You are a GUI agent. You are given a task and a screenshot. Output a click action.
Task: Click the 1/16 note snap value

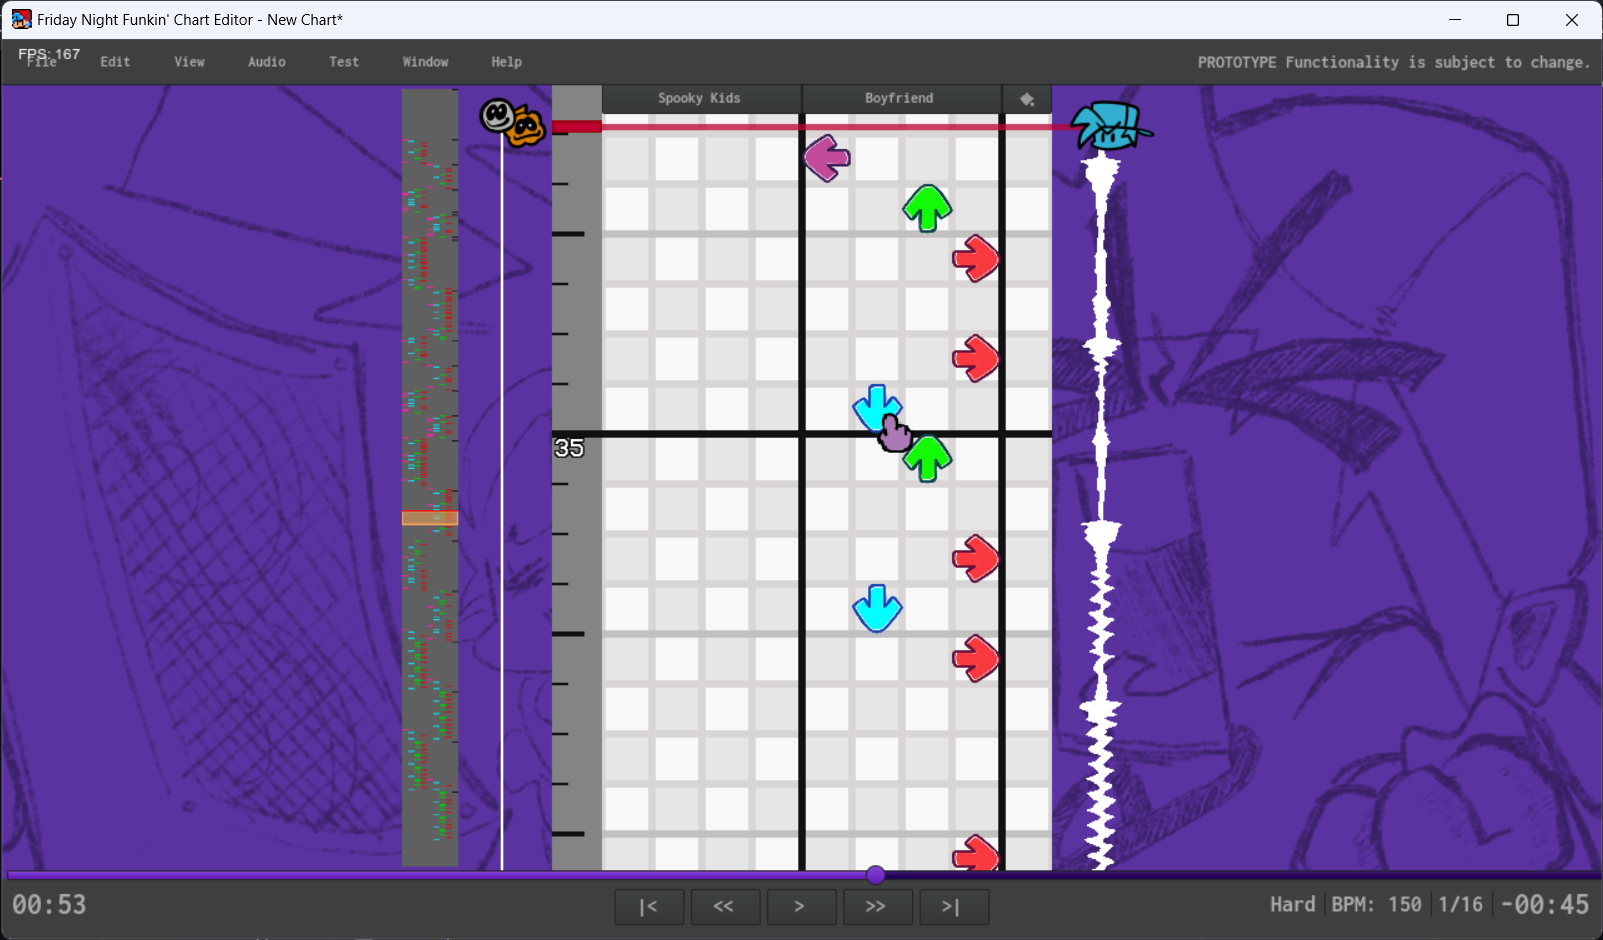[1461, 905]
